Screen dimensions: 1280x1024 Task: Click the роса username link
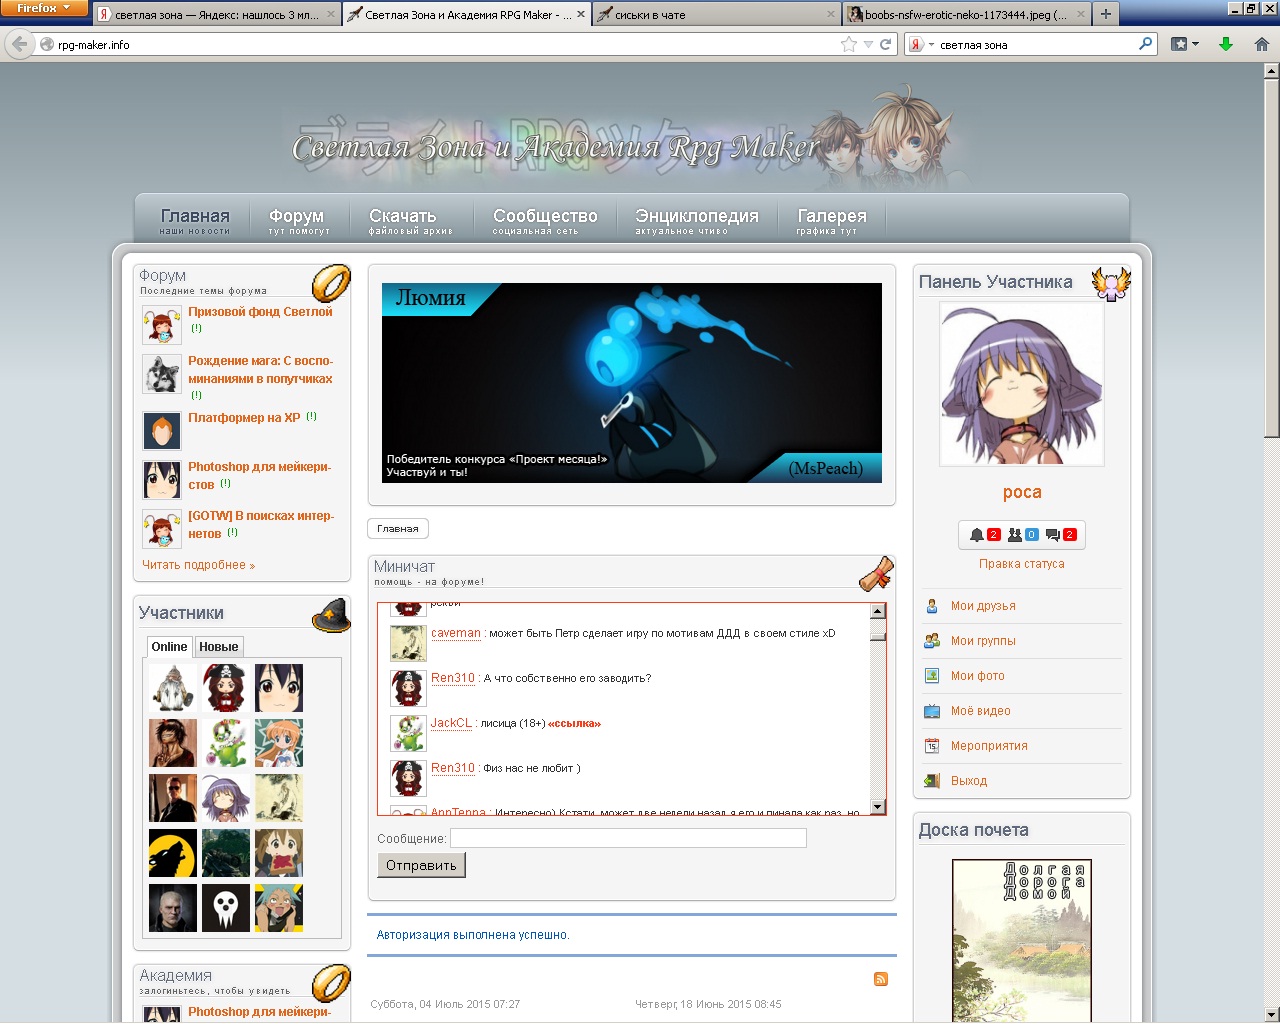pyautogui.click(x=1022, y=492)
